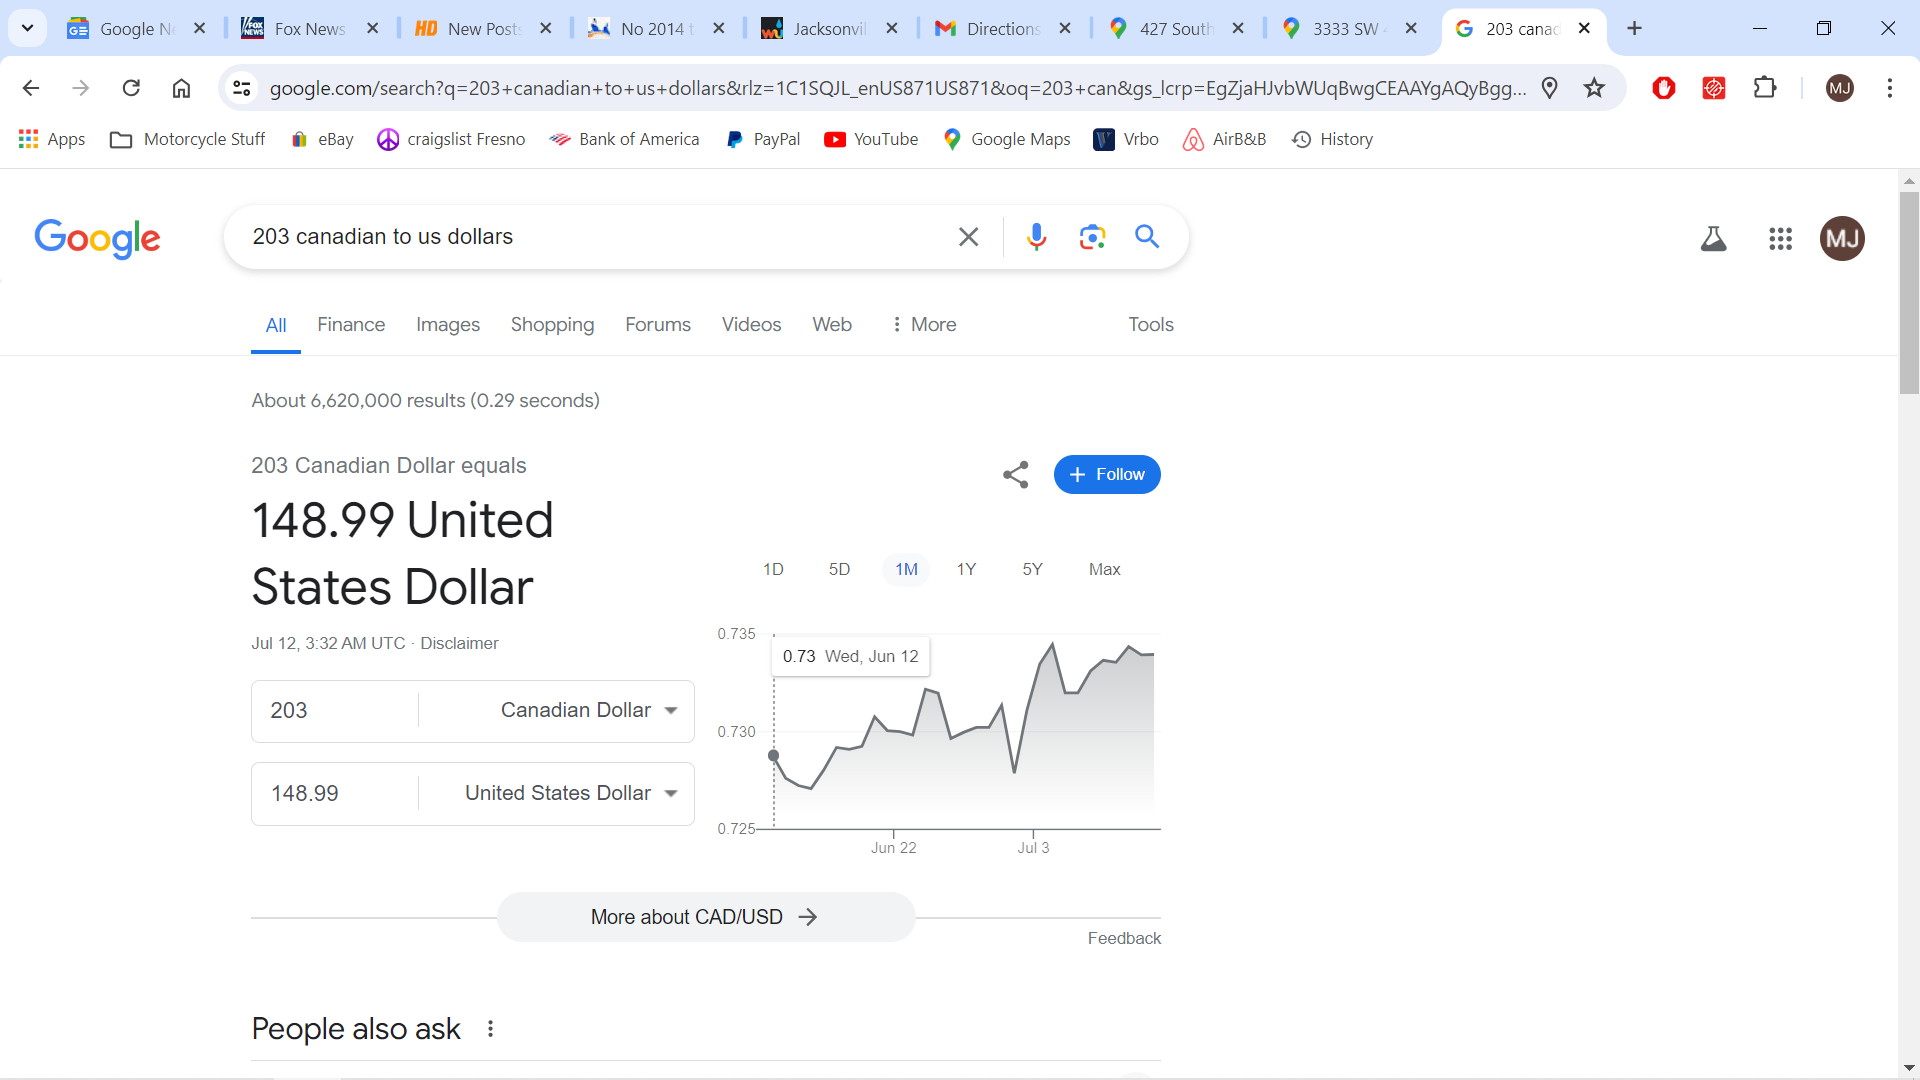This screenshot has height=1080, width=1920.
Task: Share the currency conversion result
Action: tap(1016, 474)
